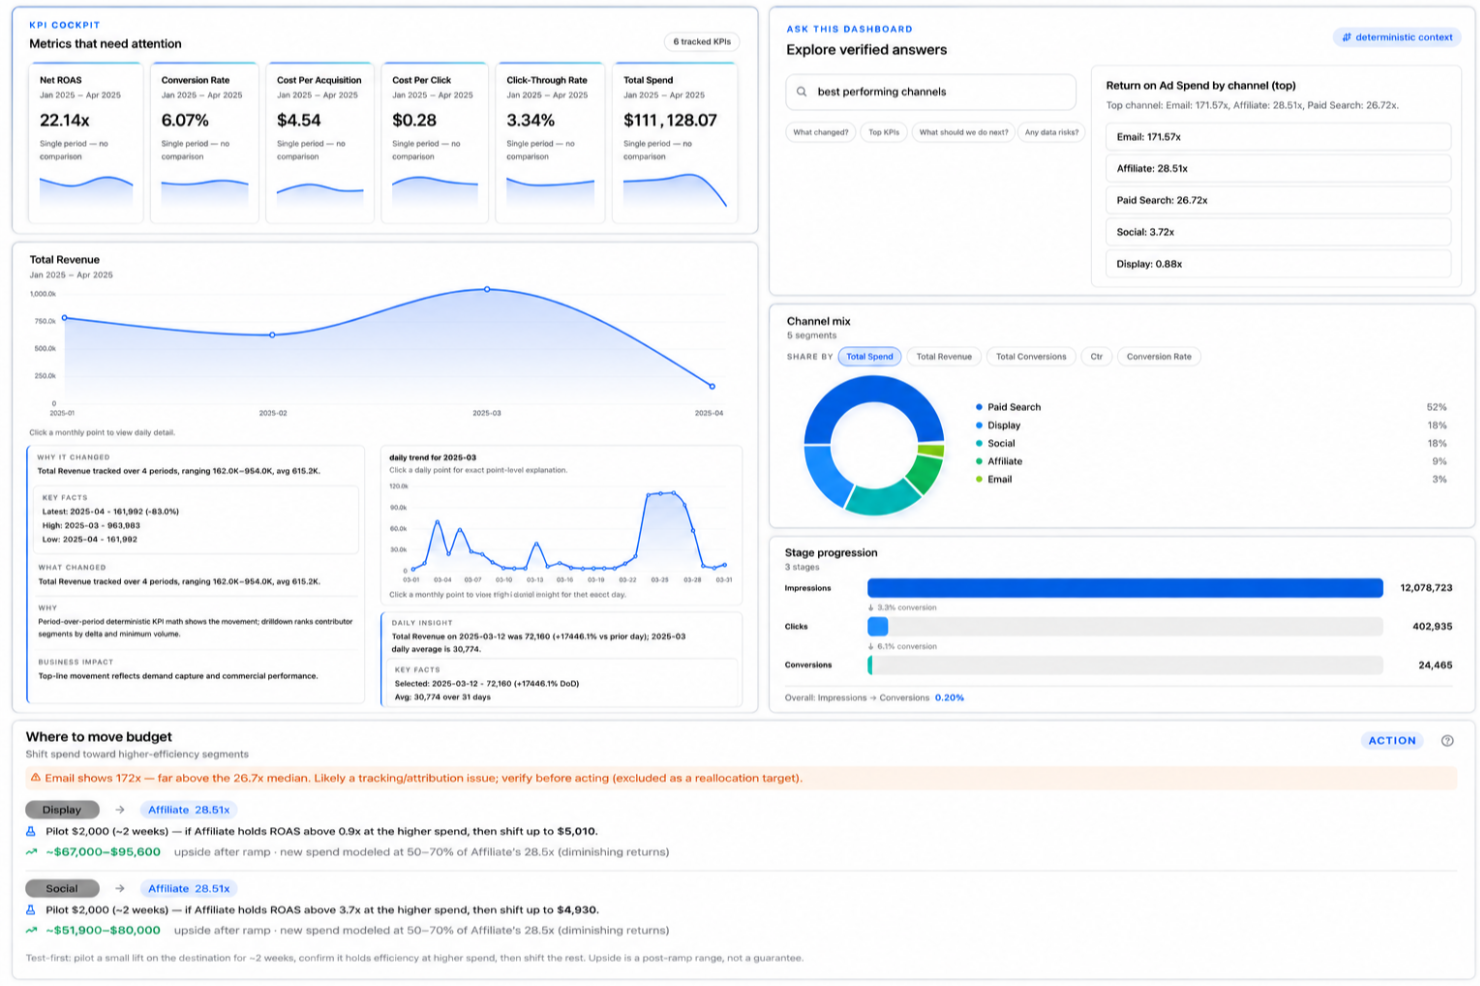Click the ACTION badge in the budget panel
Screen dimensions: 1480x986
coord(1392,741)
